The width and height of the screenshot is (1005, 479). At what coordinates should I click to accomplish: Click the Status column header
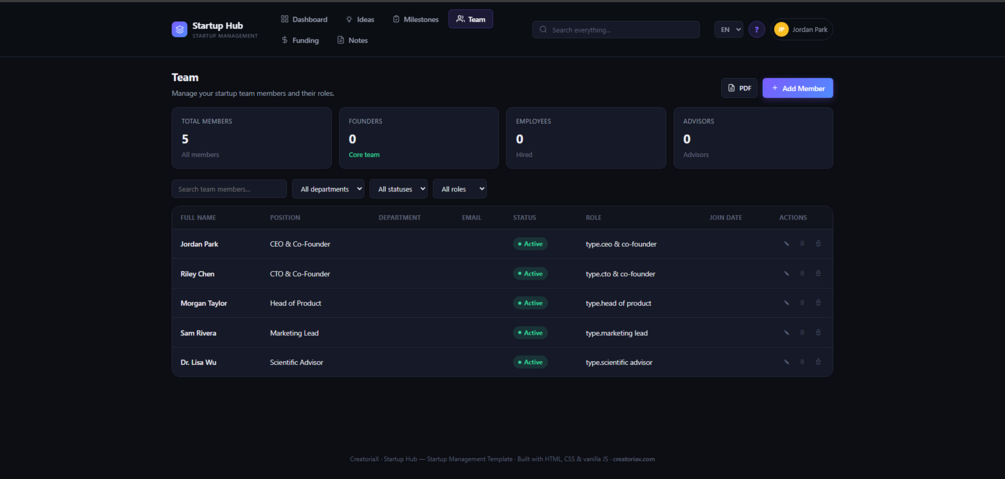click(x=524, y=218)
